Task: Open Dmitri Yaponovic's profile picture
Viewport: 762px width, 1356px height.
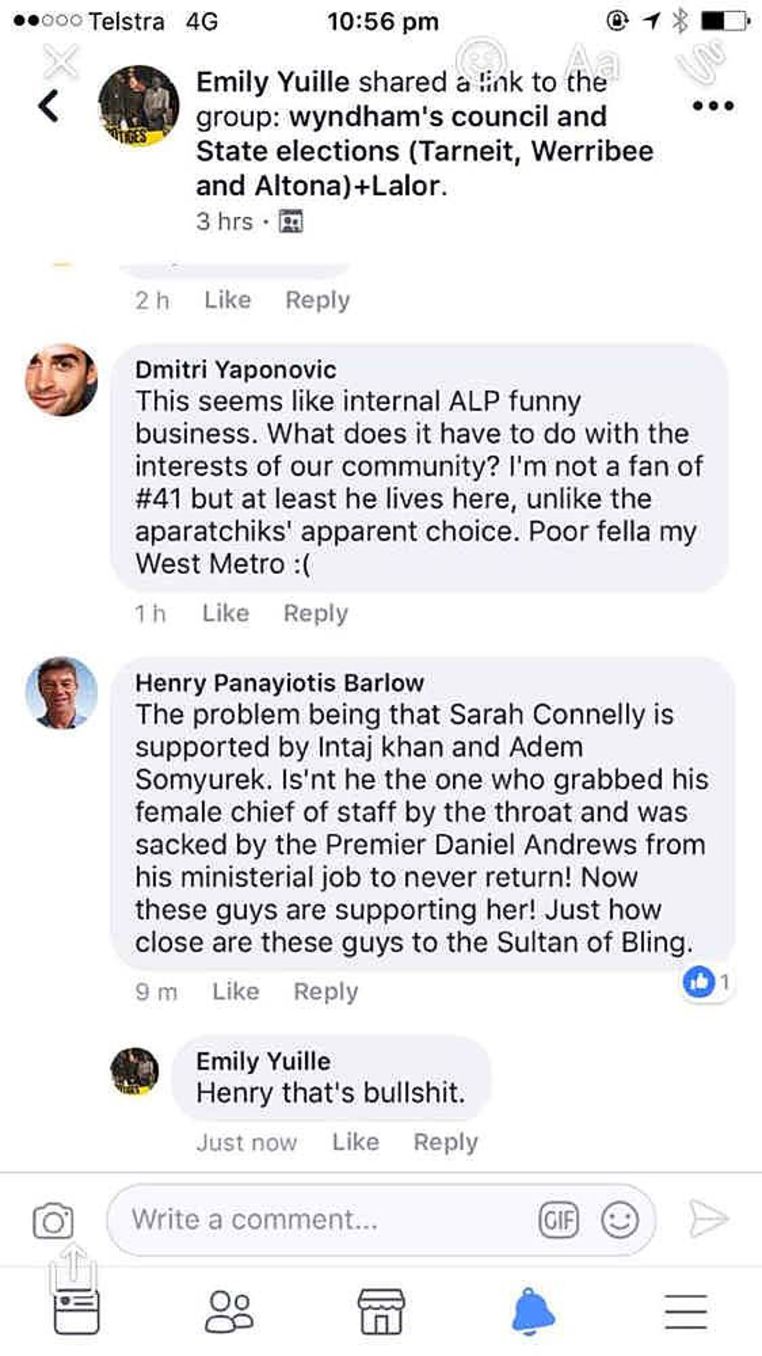Action: [61, 380]
